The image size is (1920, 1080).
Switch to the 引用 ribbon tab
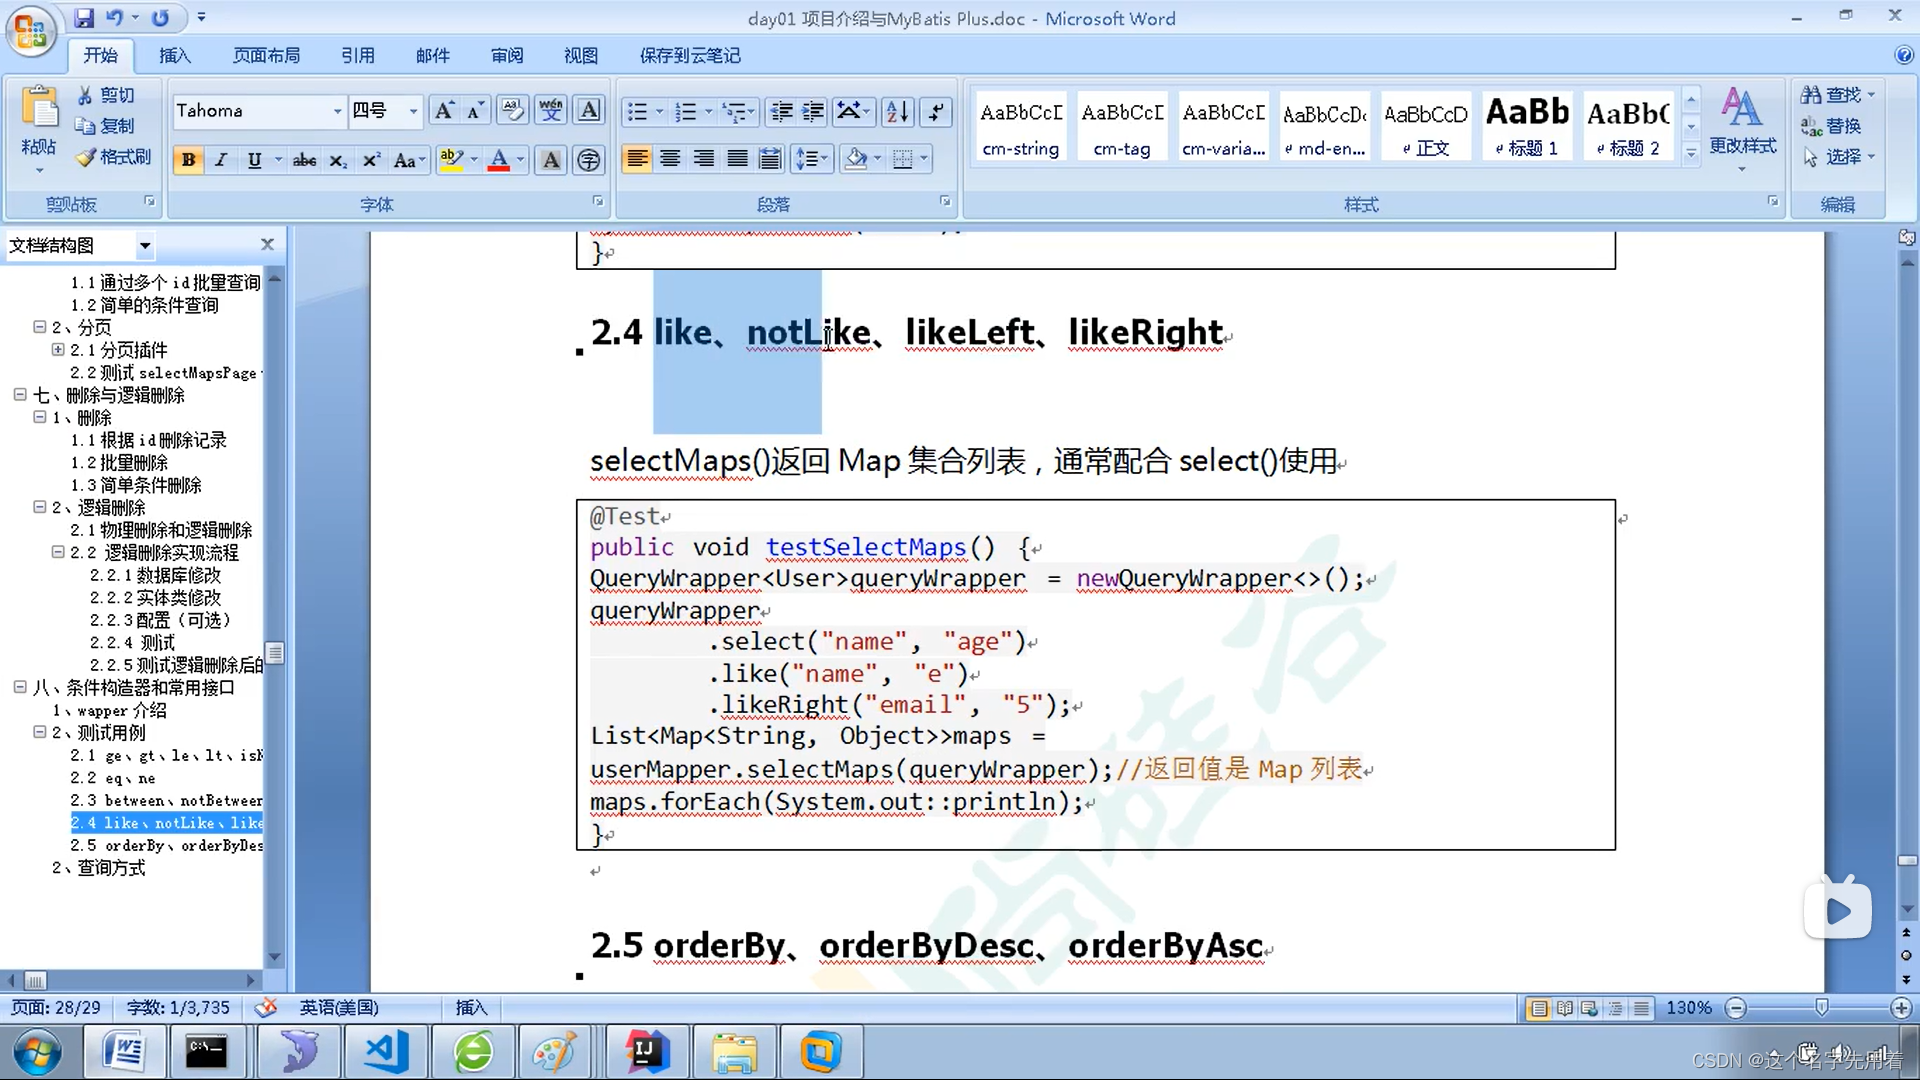point(358,56)
